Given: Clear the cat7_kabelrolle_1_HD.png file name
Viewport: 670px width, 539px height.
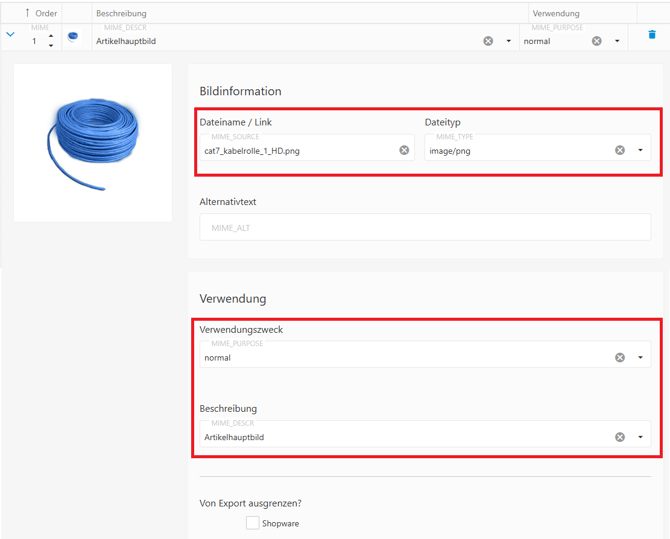Looking at the screenshot, I should tap(404, 150).
